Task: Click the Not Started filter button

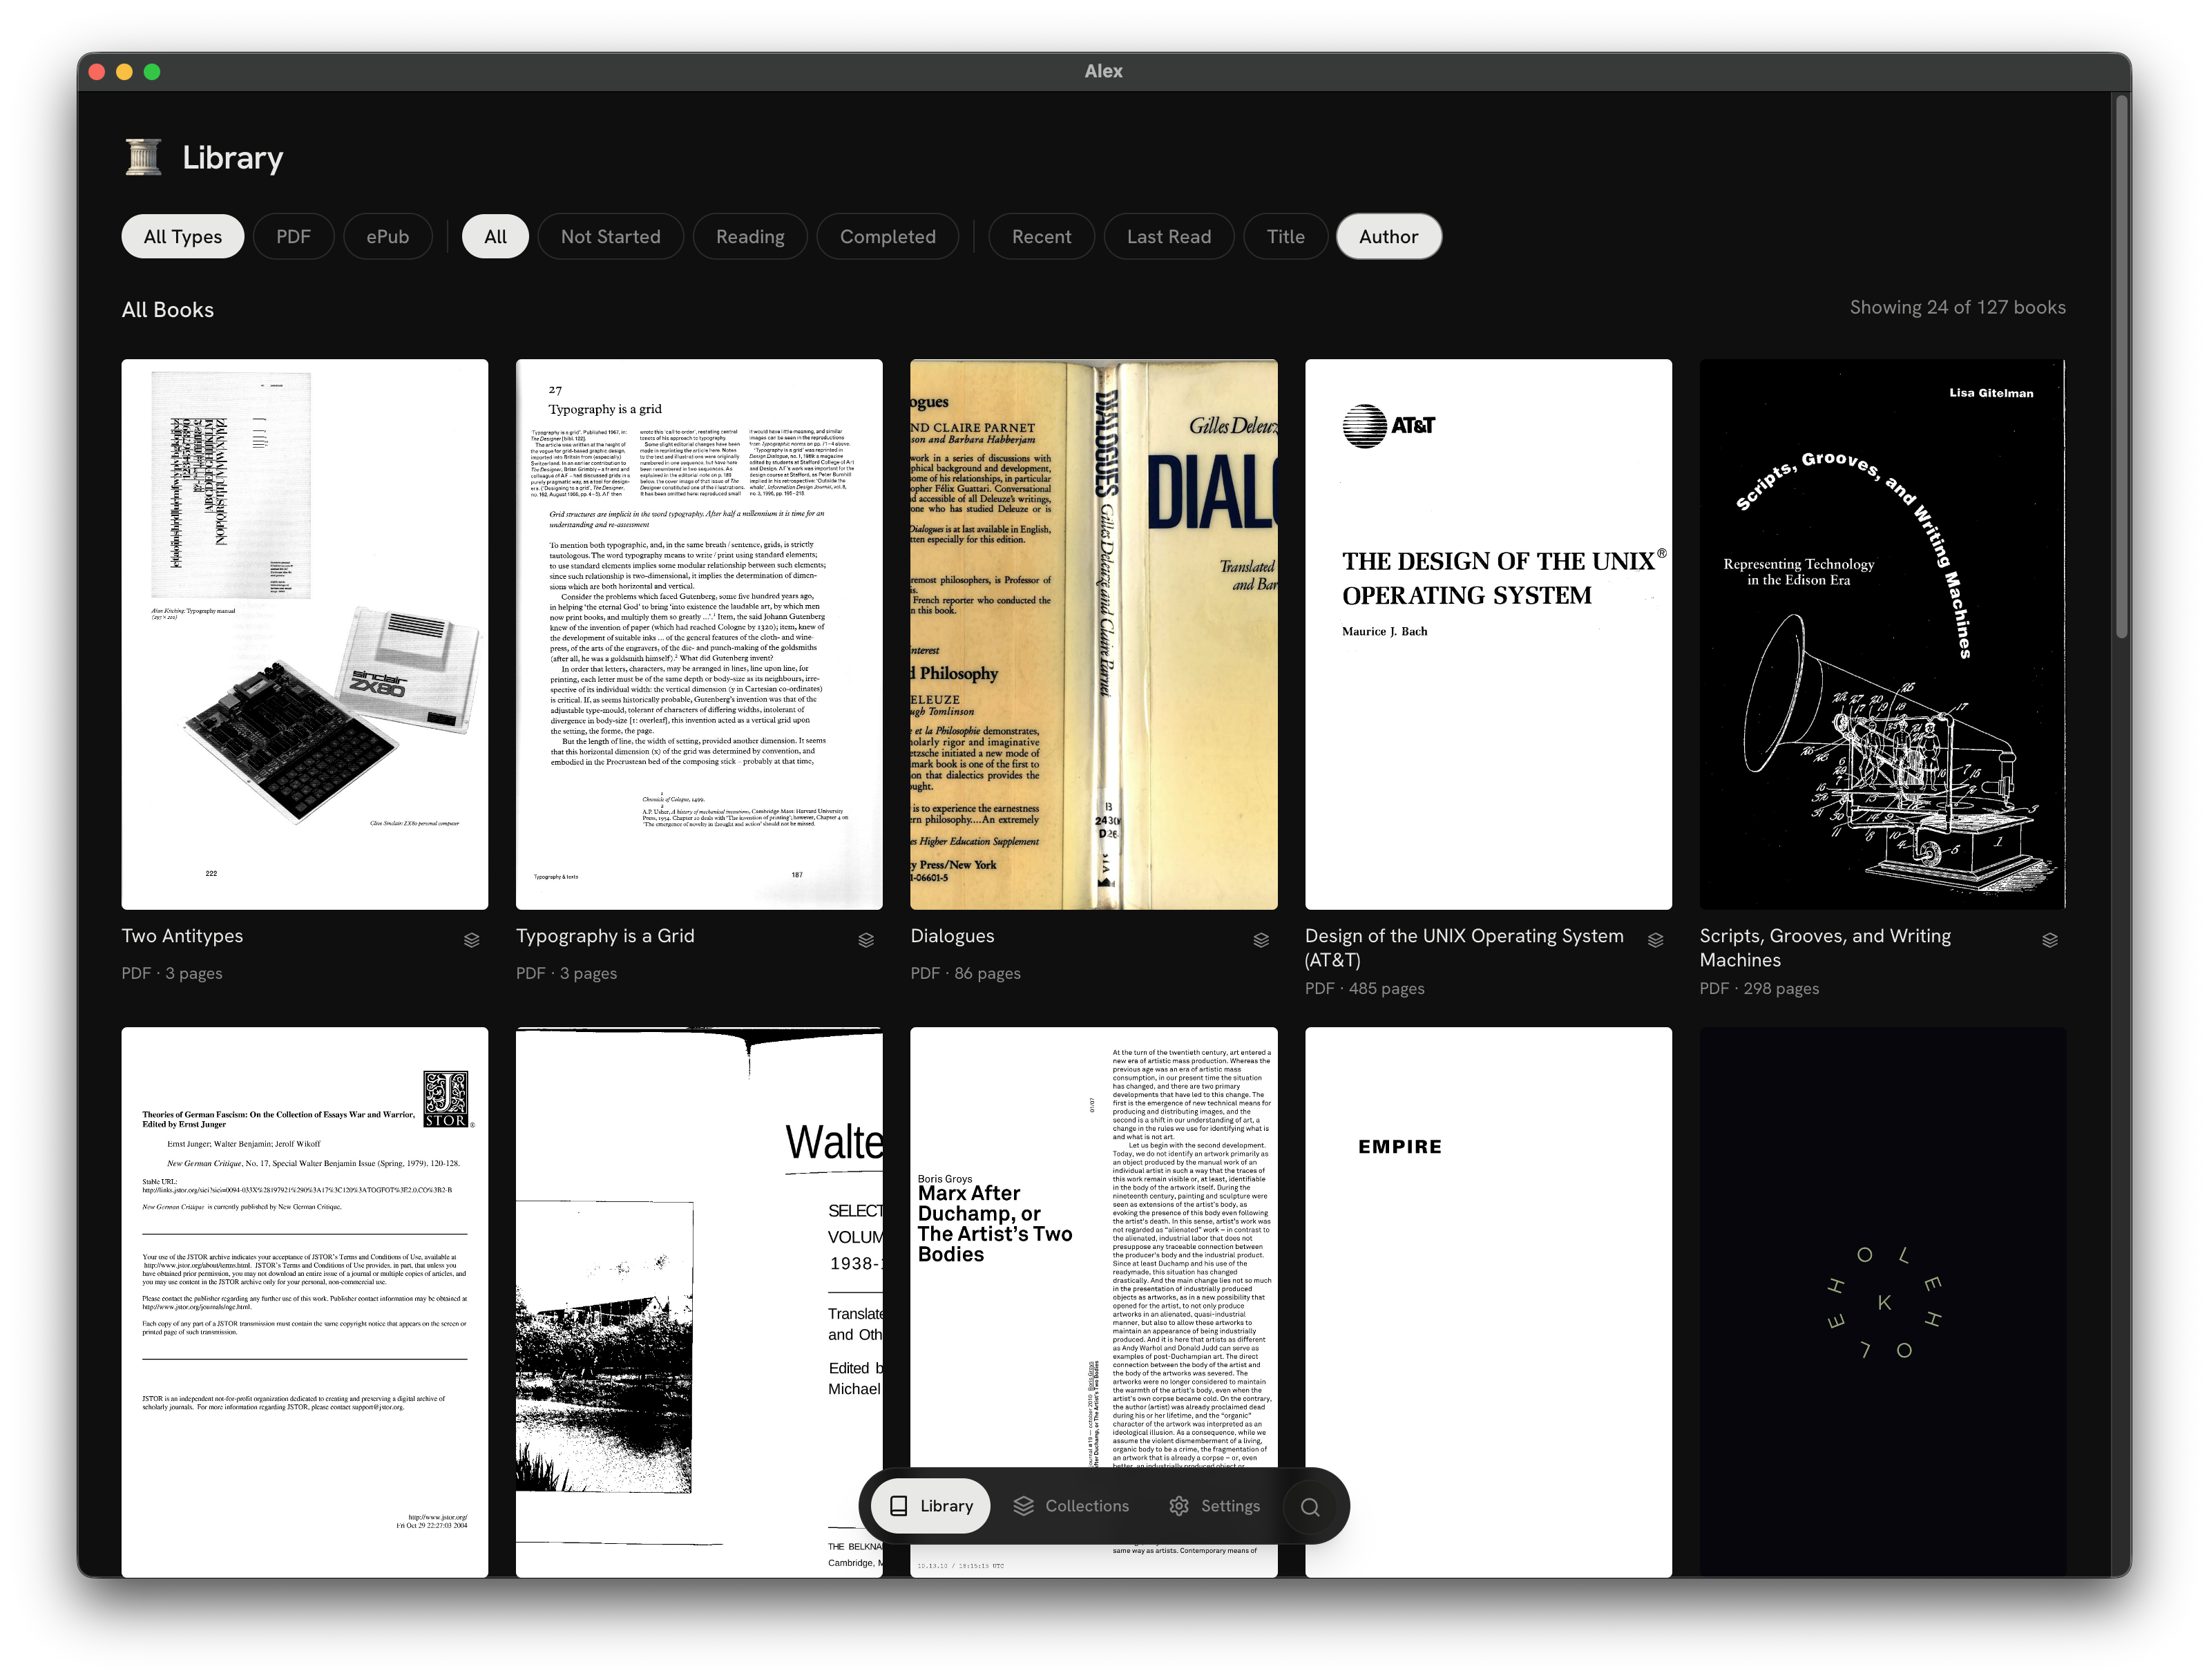Action: pyautogui.click(x=610, y=236)
